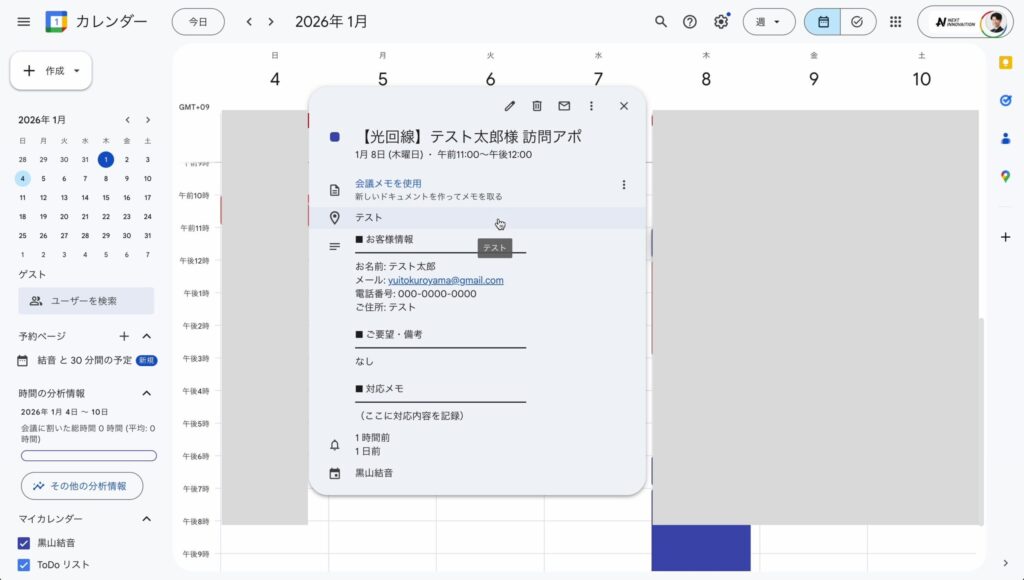Open the main menu hamburger icon
The width and height of the screenshot is (1024, 580).
pyautogui.click(x=24, y=22)
